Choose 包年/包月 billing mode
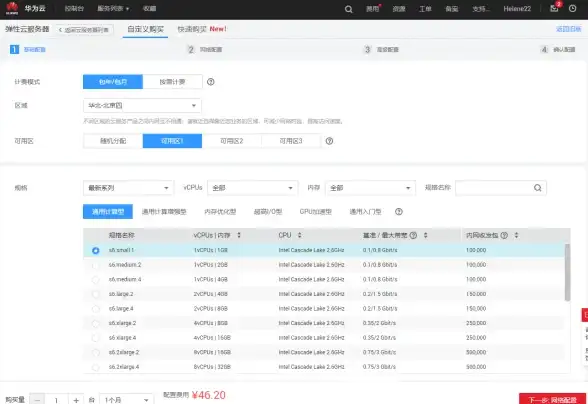Viewport: 588px width, 404px height. click(113, 82)
